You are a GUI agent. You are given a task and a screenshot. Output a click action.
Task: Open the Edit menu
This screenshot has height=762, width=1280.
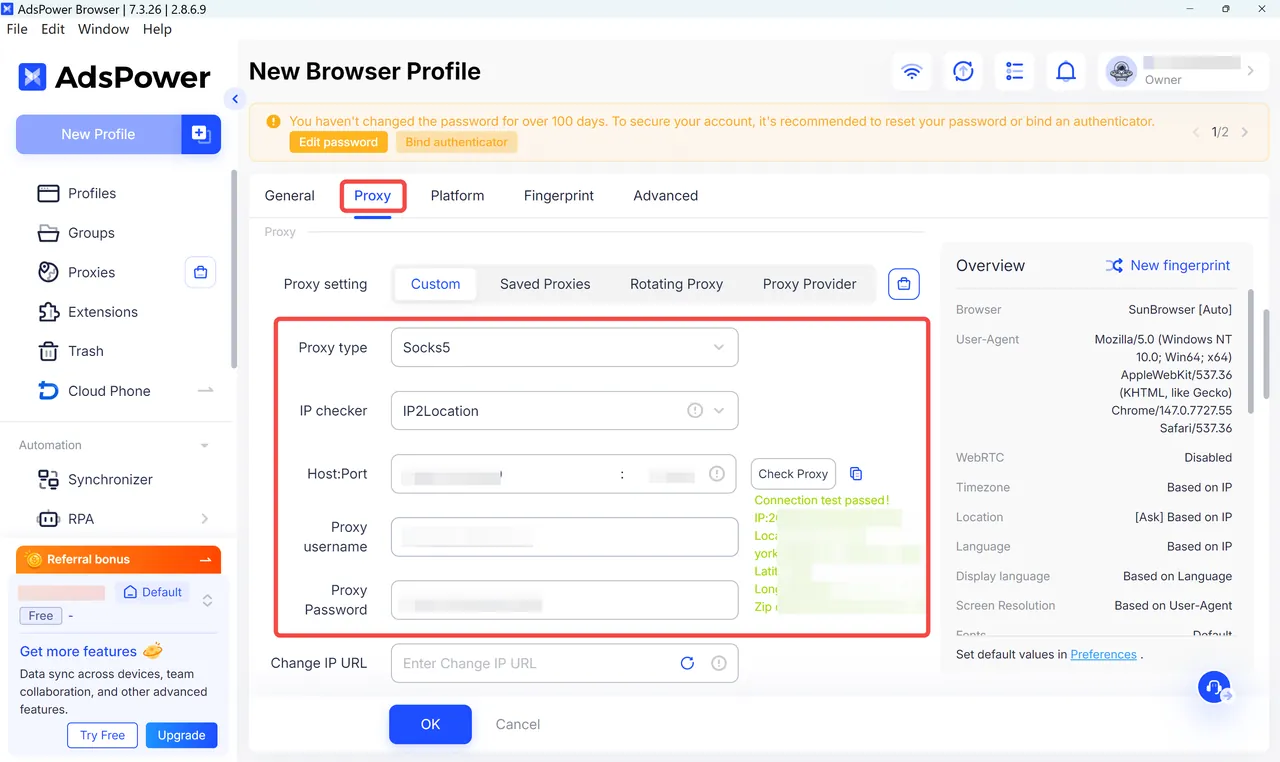(x=53, y=29)
